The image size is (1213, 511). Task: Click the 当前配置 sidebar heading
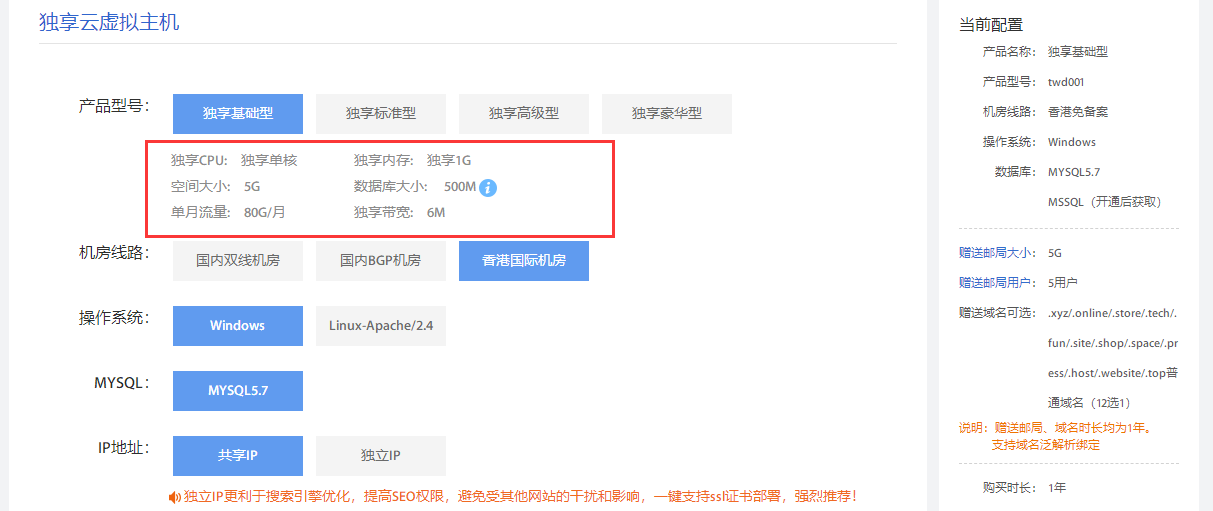pos(991,25)
